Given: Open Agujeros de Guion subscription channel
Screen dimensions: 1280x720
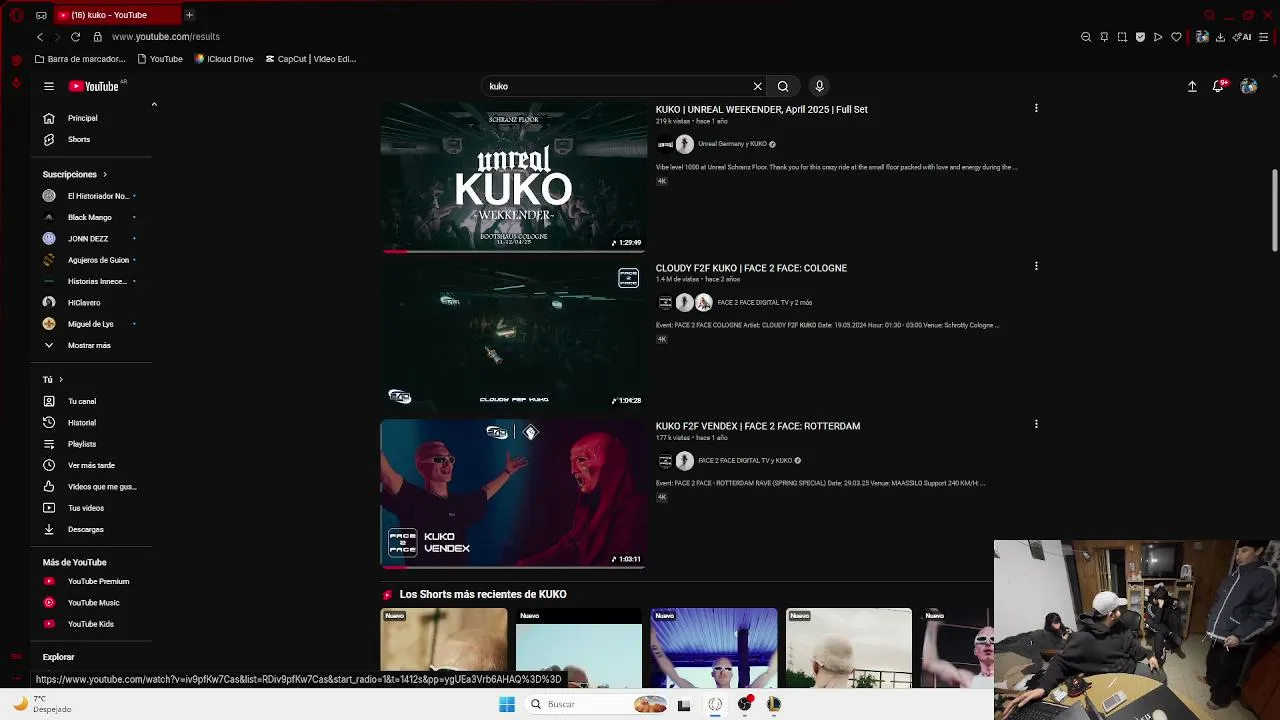Looking at the screenshot, I should [x=90, y=260].
